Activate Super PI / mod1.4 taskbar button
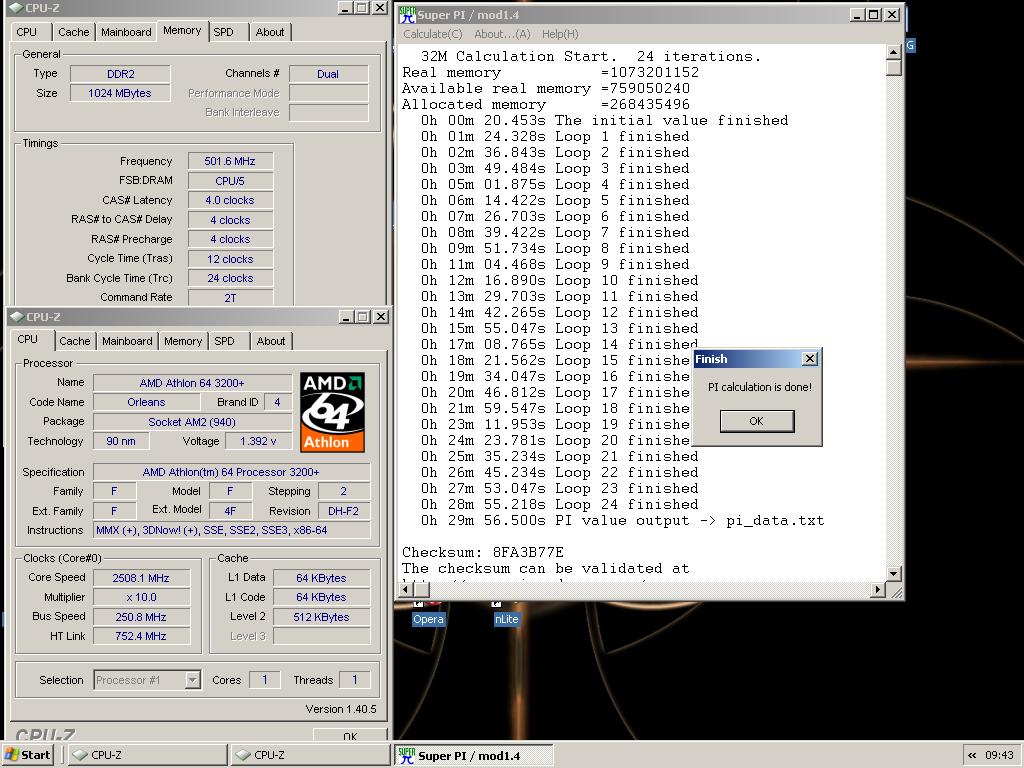 (473, 755)
